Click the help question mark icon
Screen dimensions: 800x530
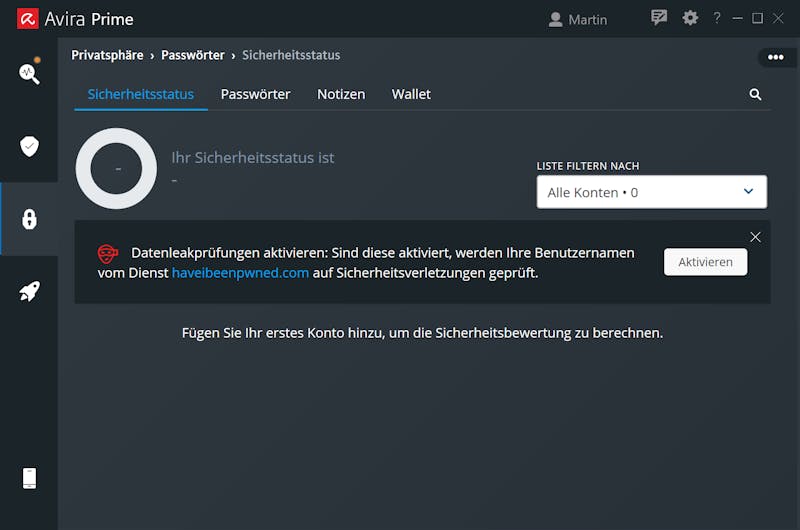pyautogui.click(x=717, y=18)
